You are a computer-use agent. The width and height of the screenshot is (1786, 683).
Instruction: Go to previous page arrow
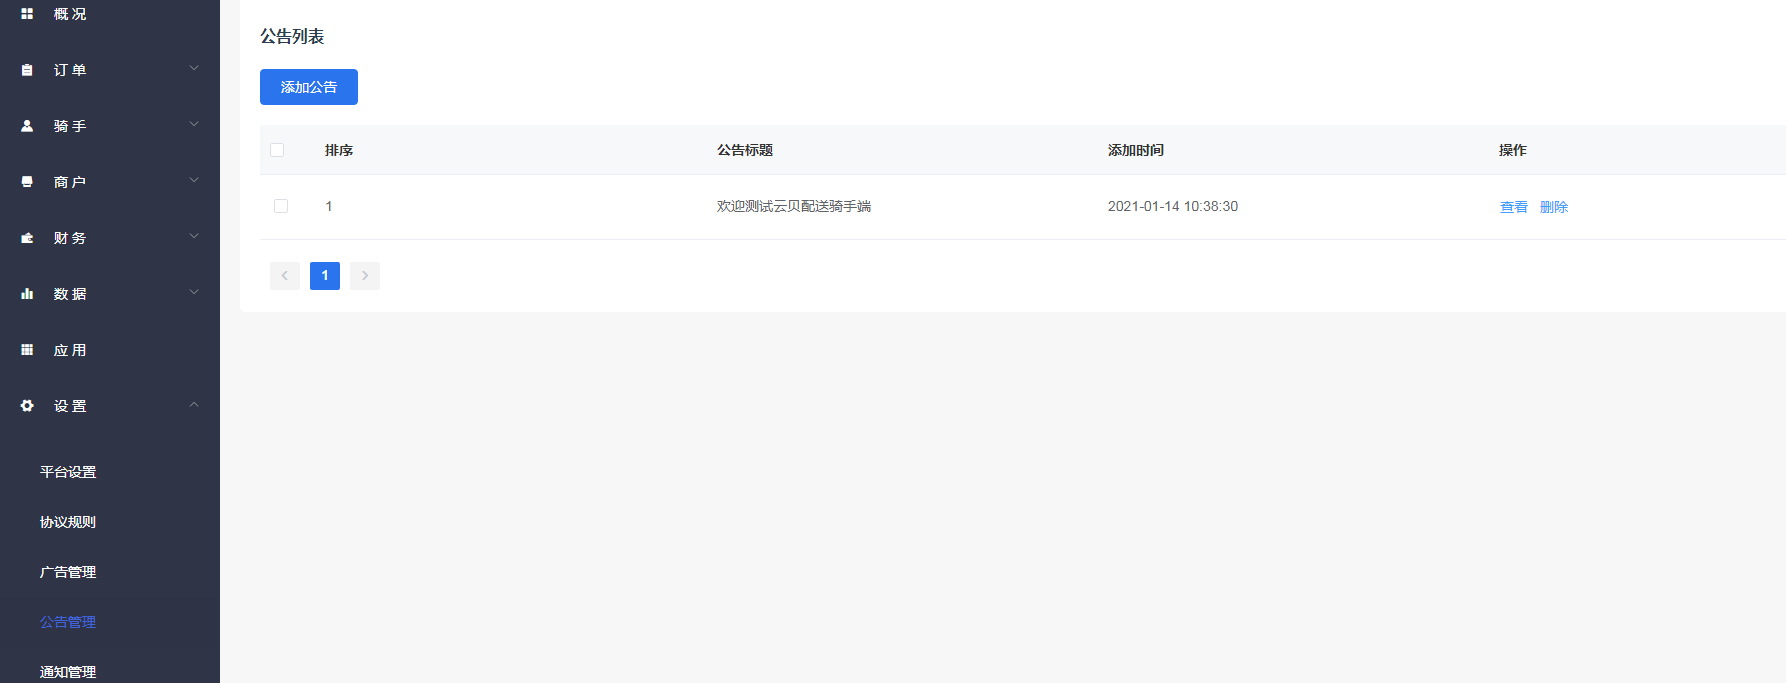285,276
